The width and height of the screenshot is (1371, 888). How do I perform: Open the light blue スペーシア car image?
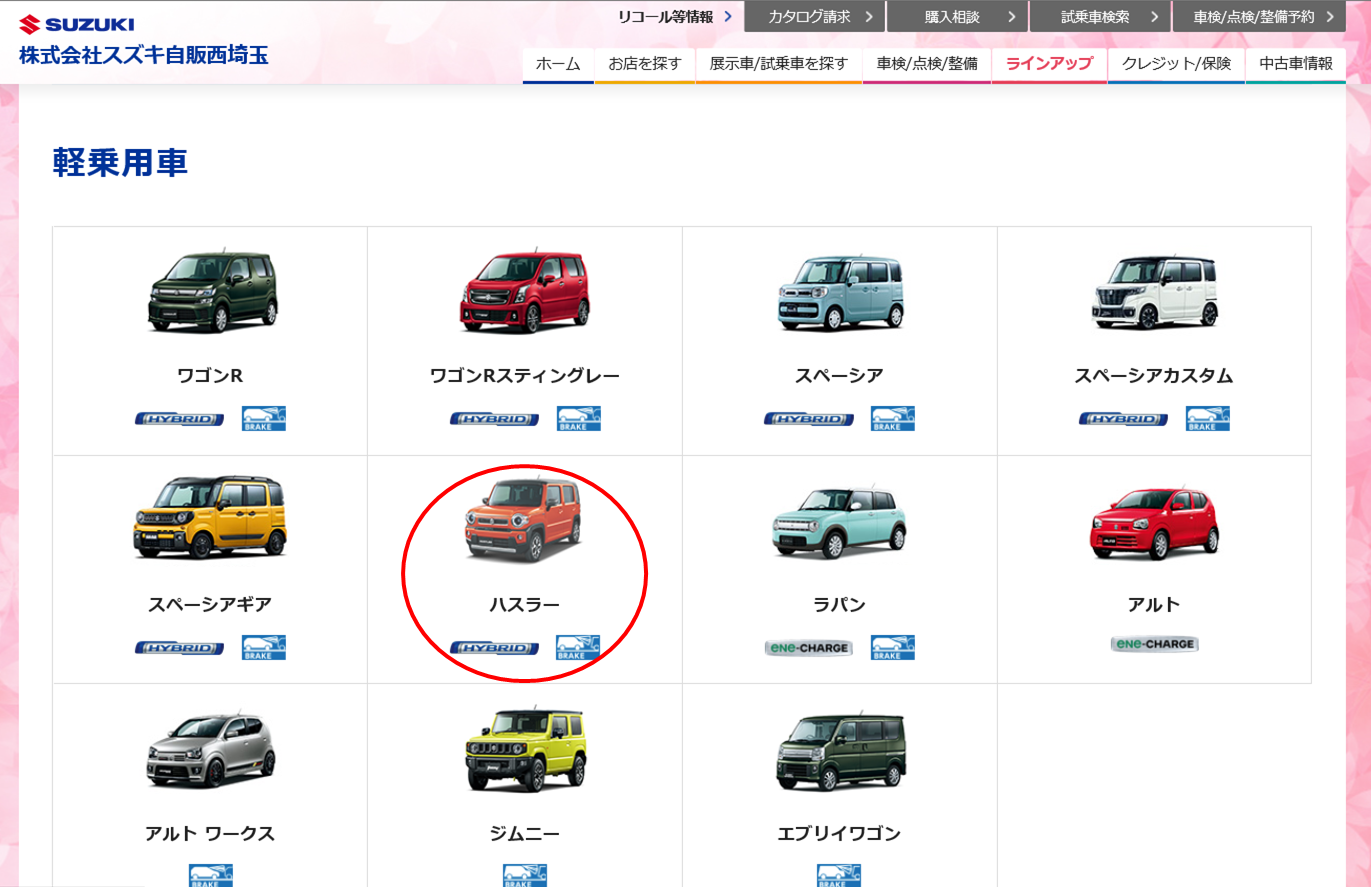[840, 291]
